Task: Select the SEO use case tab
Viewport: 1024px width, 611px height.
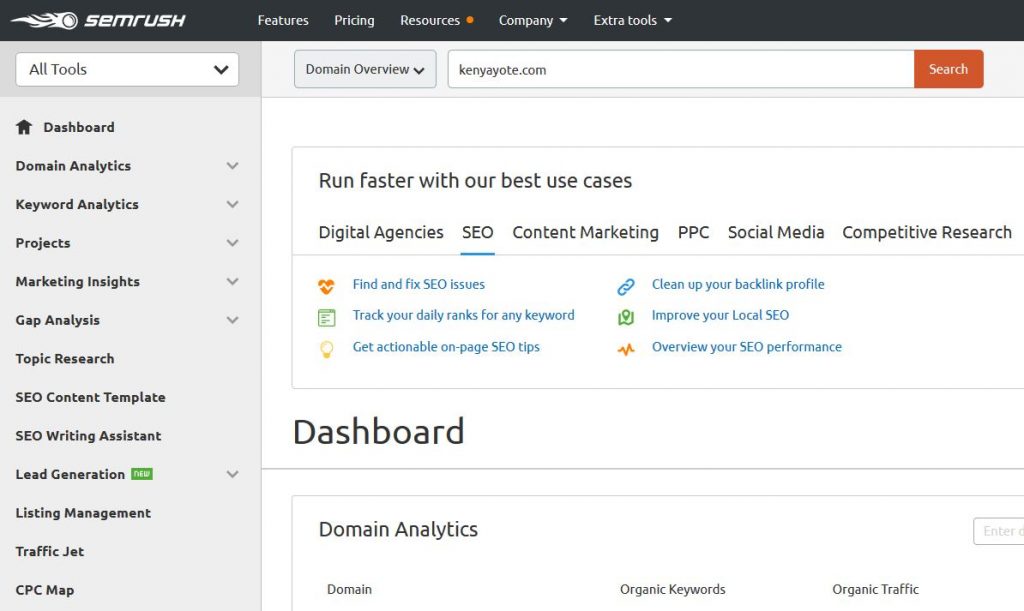Action: 477,232
